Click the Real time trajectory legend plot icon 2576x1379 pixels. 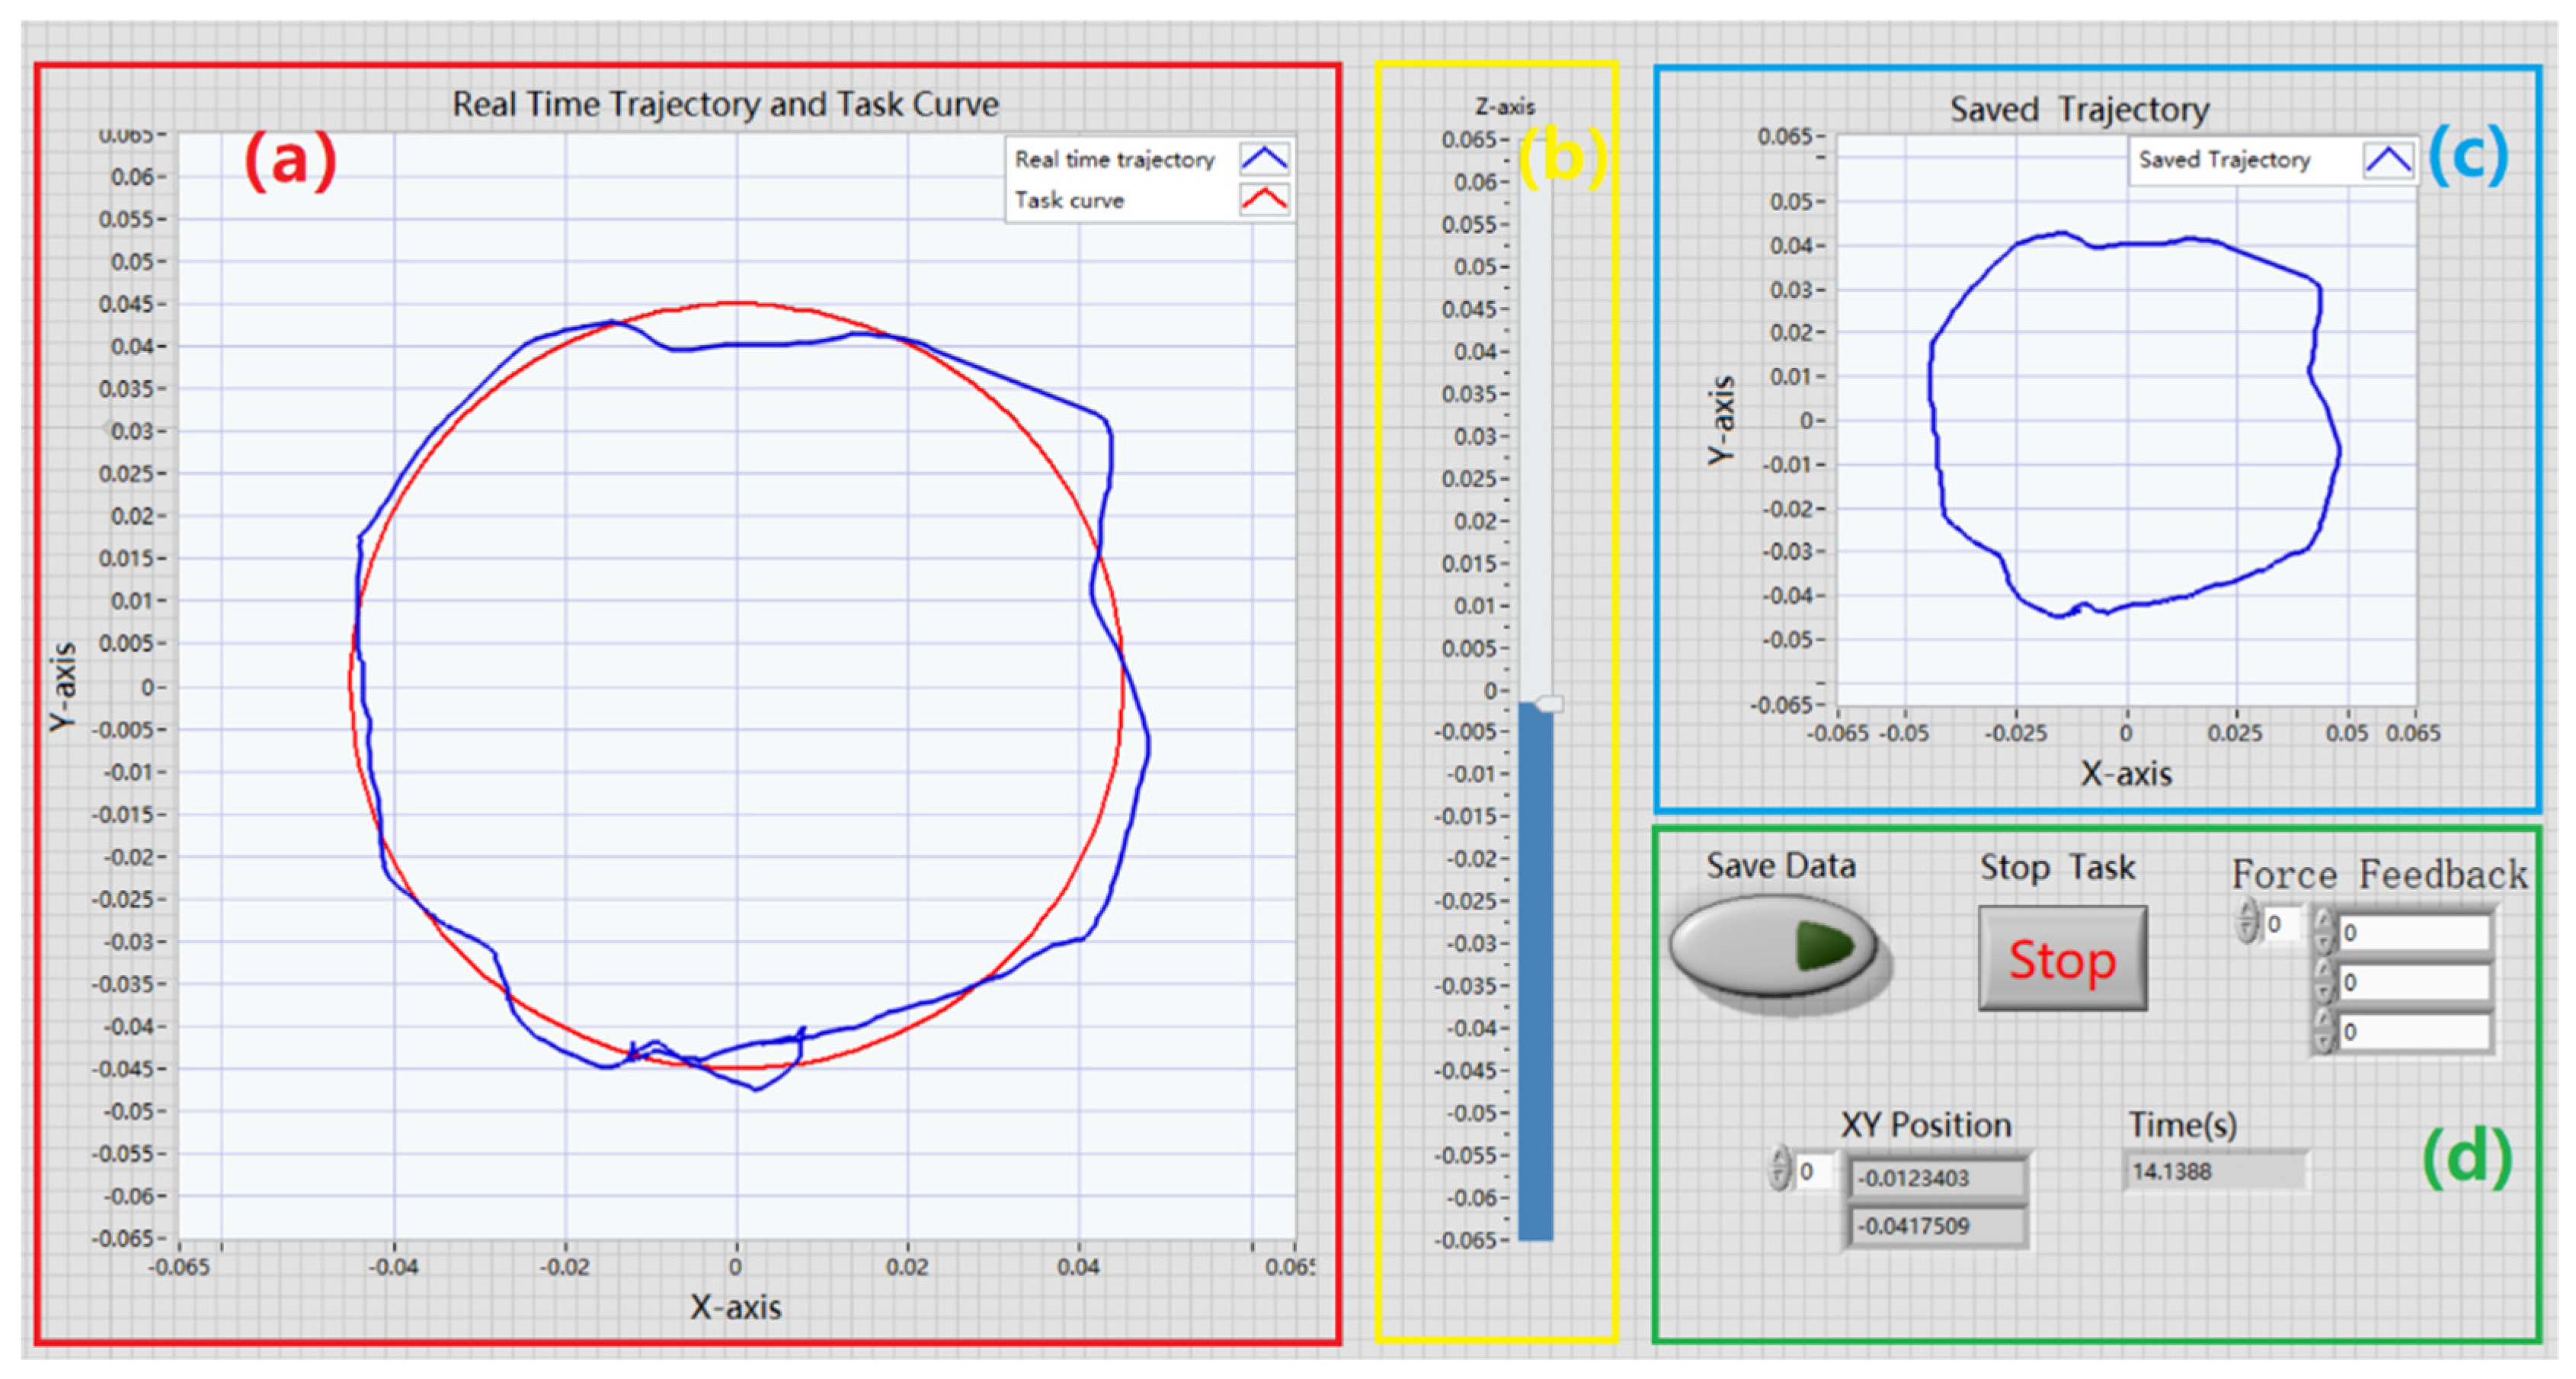coord(1264,159)
